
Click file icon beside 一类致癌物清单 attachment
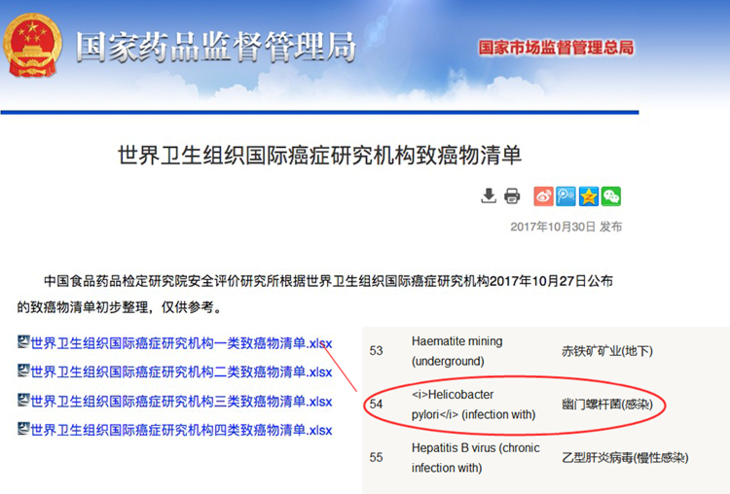[x=23, y=343]
